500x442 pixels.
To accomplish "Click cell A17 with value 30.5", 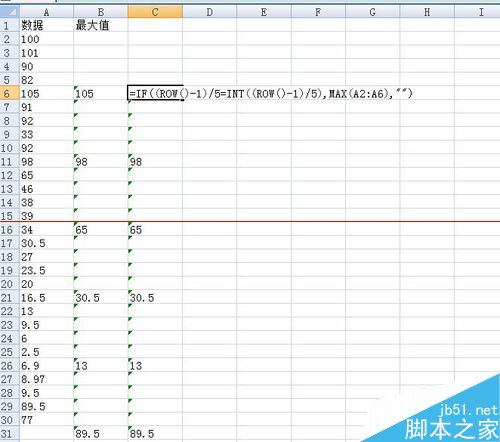I will (47, 243).
